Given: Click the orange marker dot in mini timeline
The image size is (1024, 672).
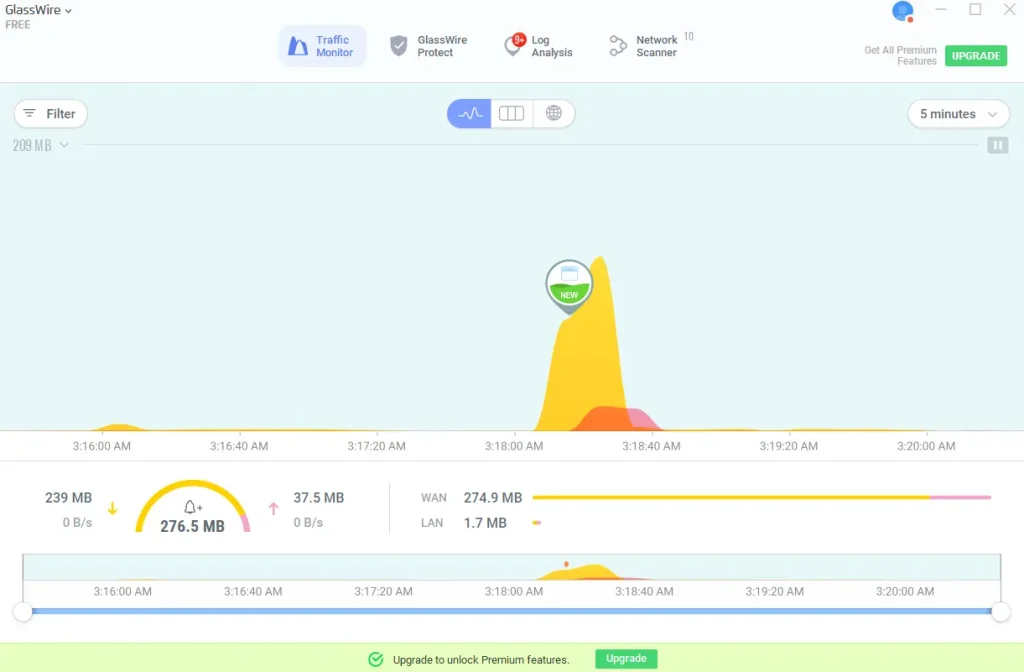Looking at the screenshot, I should [566, 564].
